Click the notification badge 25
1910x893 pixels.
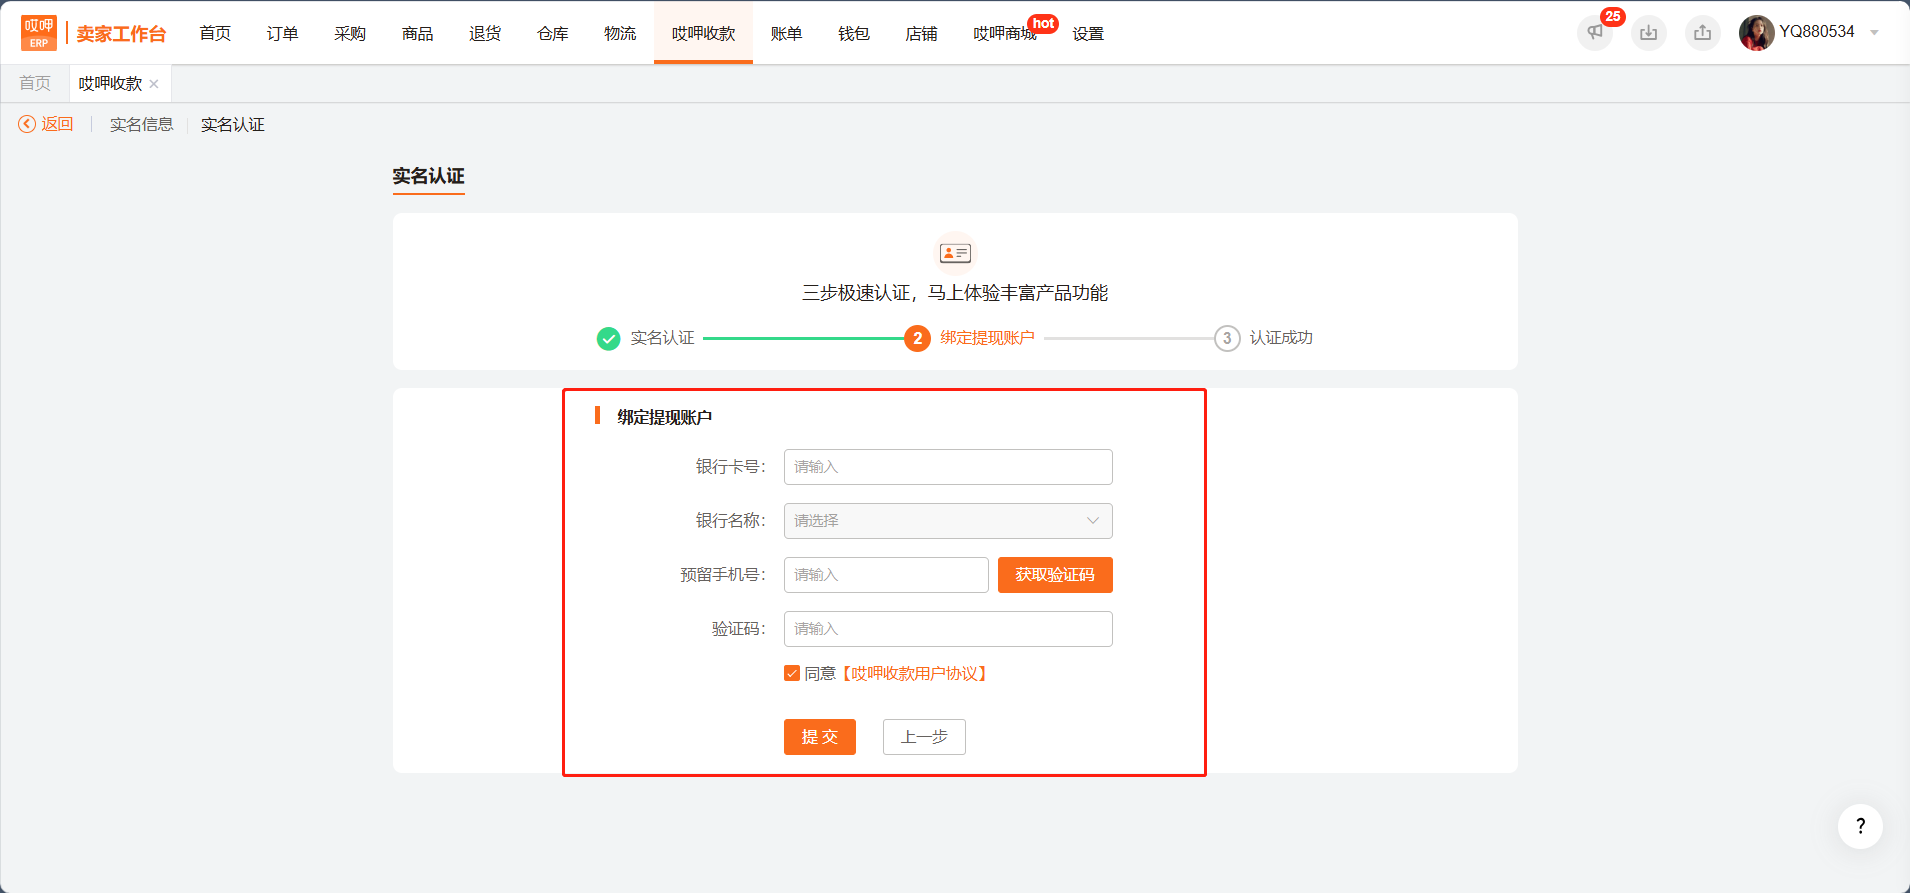click(1612, 16)
